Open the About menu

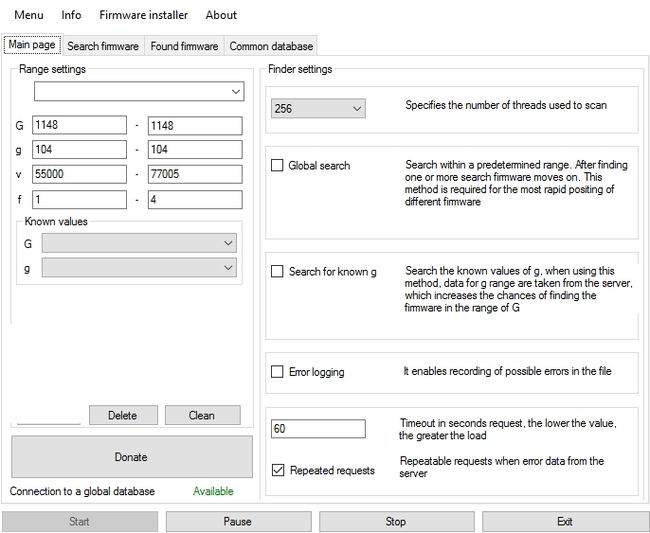click(x=221, y=15)
